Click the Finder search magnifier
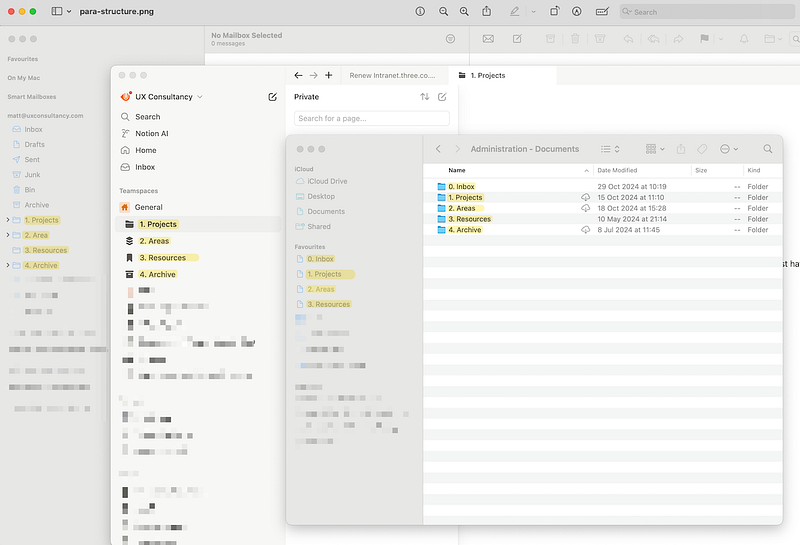This screenshot has height=545, width=800. click(767, 149)
